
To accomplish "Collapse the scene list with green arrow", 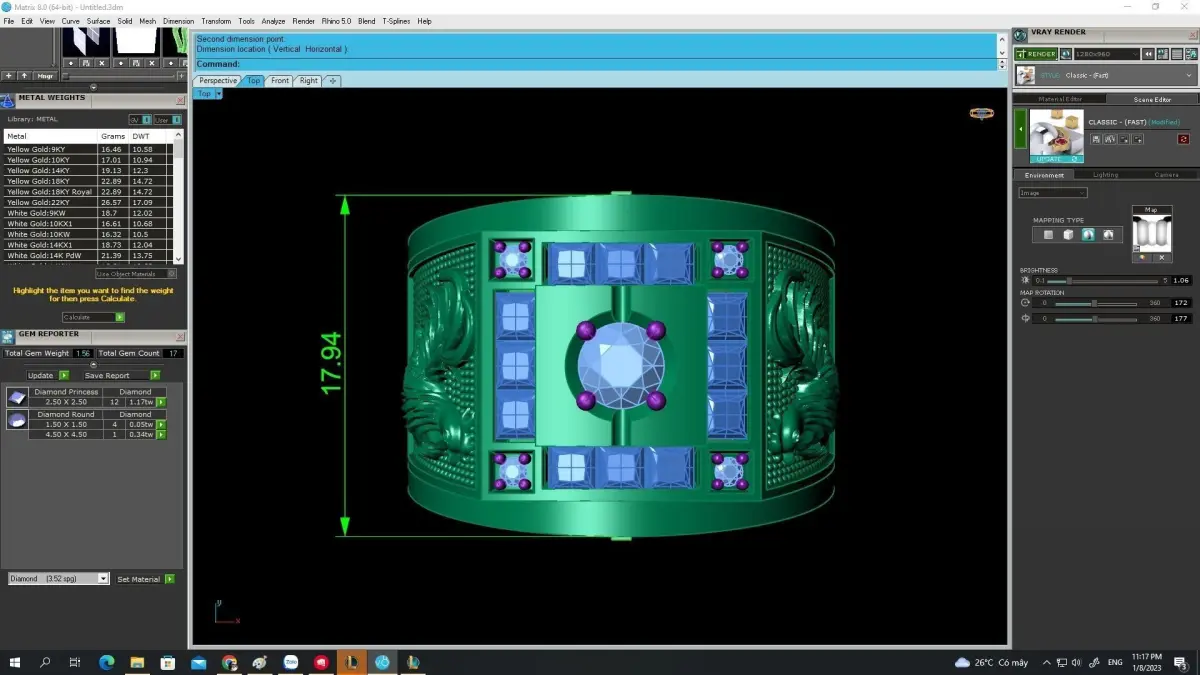I will pyautogui.click(x=1021, y=129).
